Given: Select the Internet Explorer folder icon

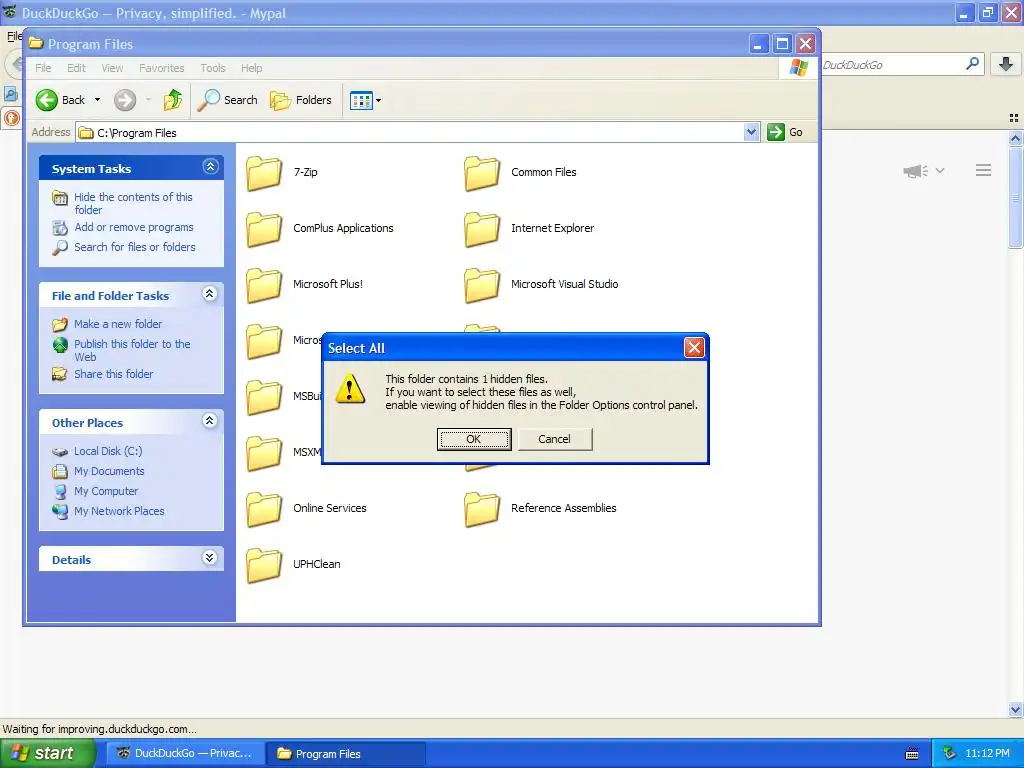Looking at the screenshot, I should pyautogui.click(x=482, y=229).
